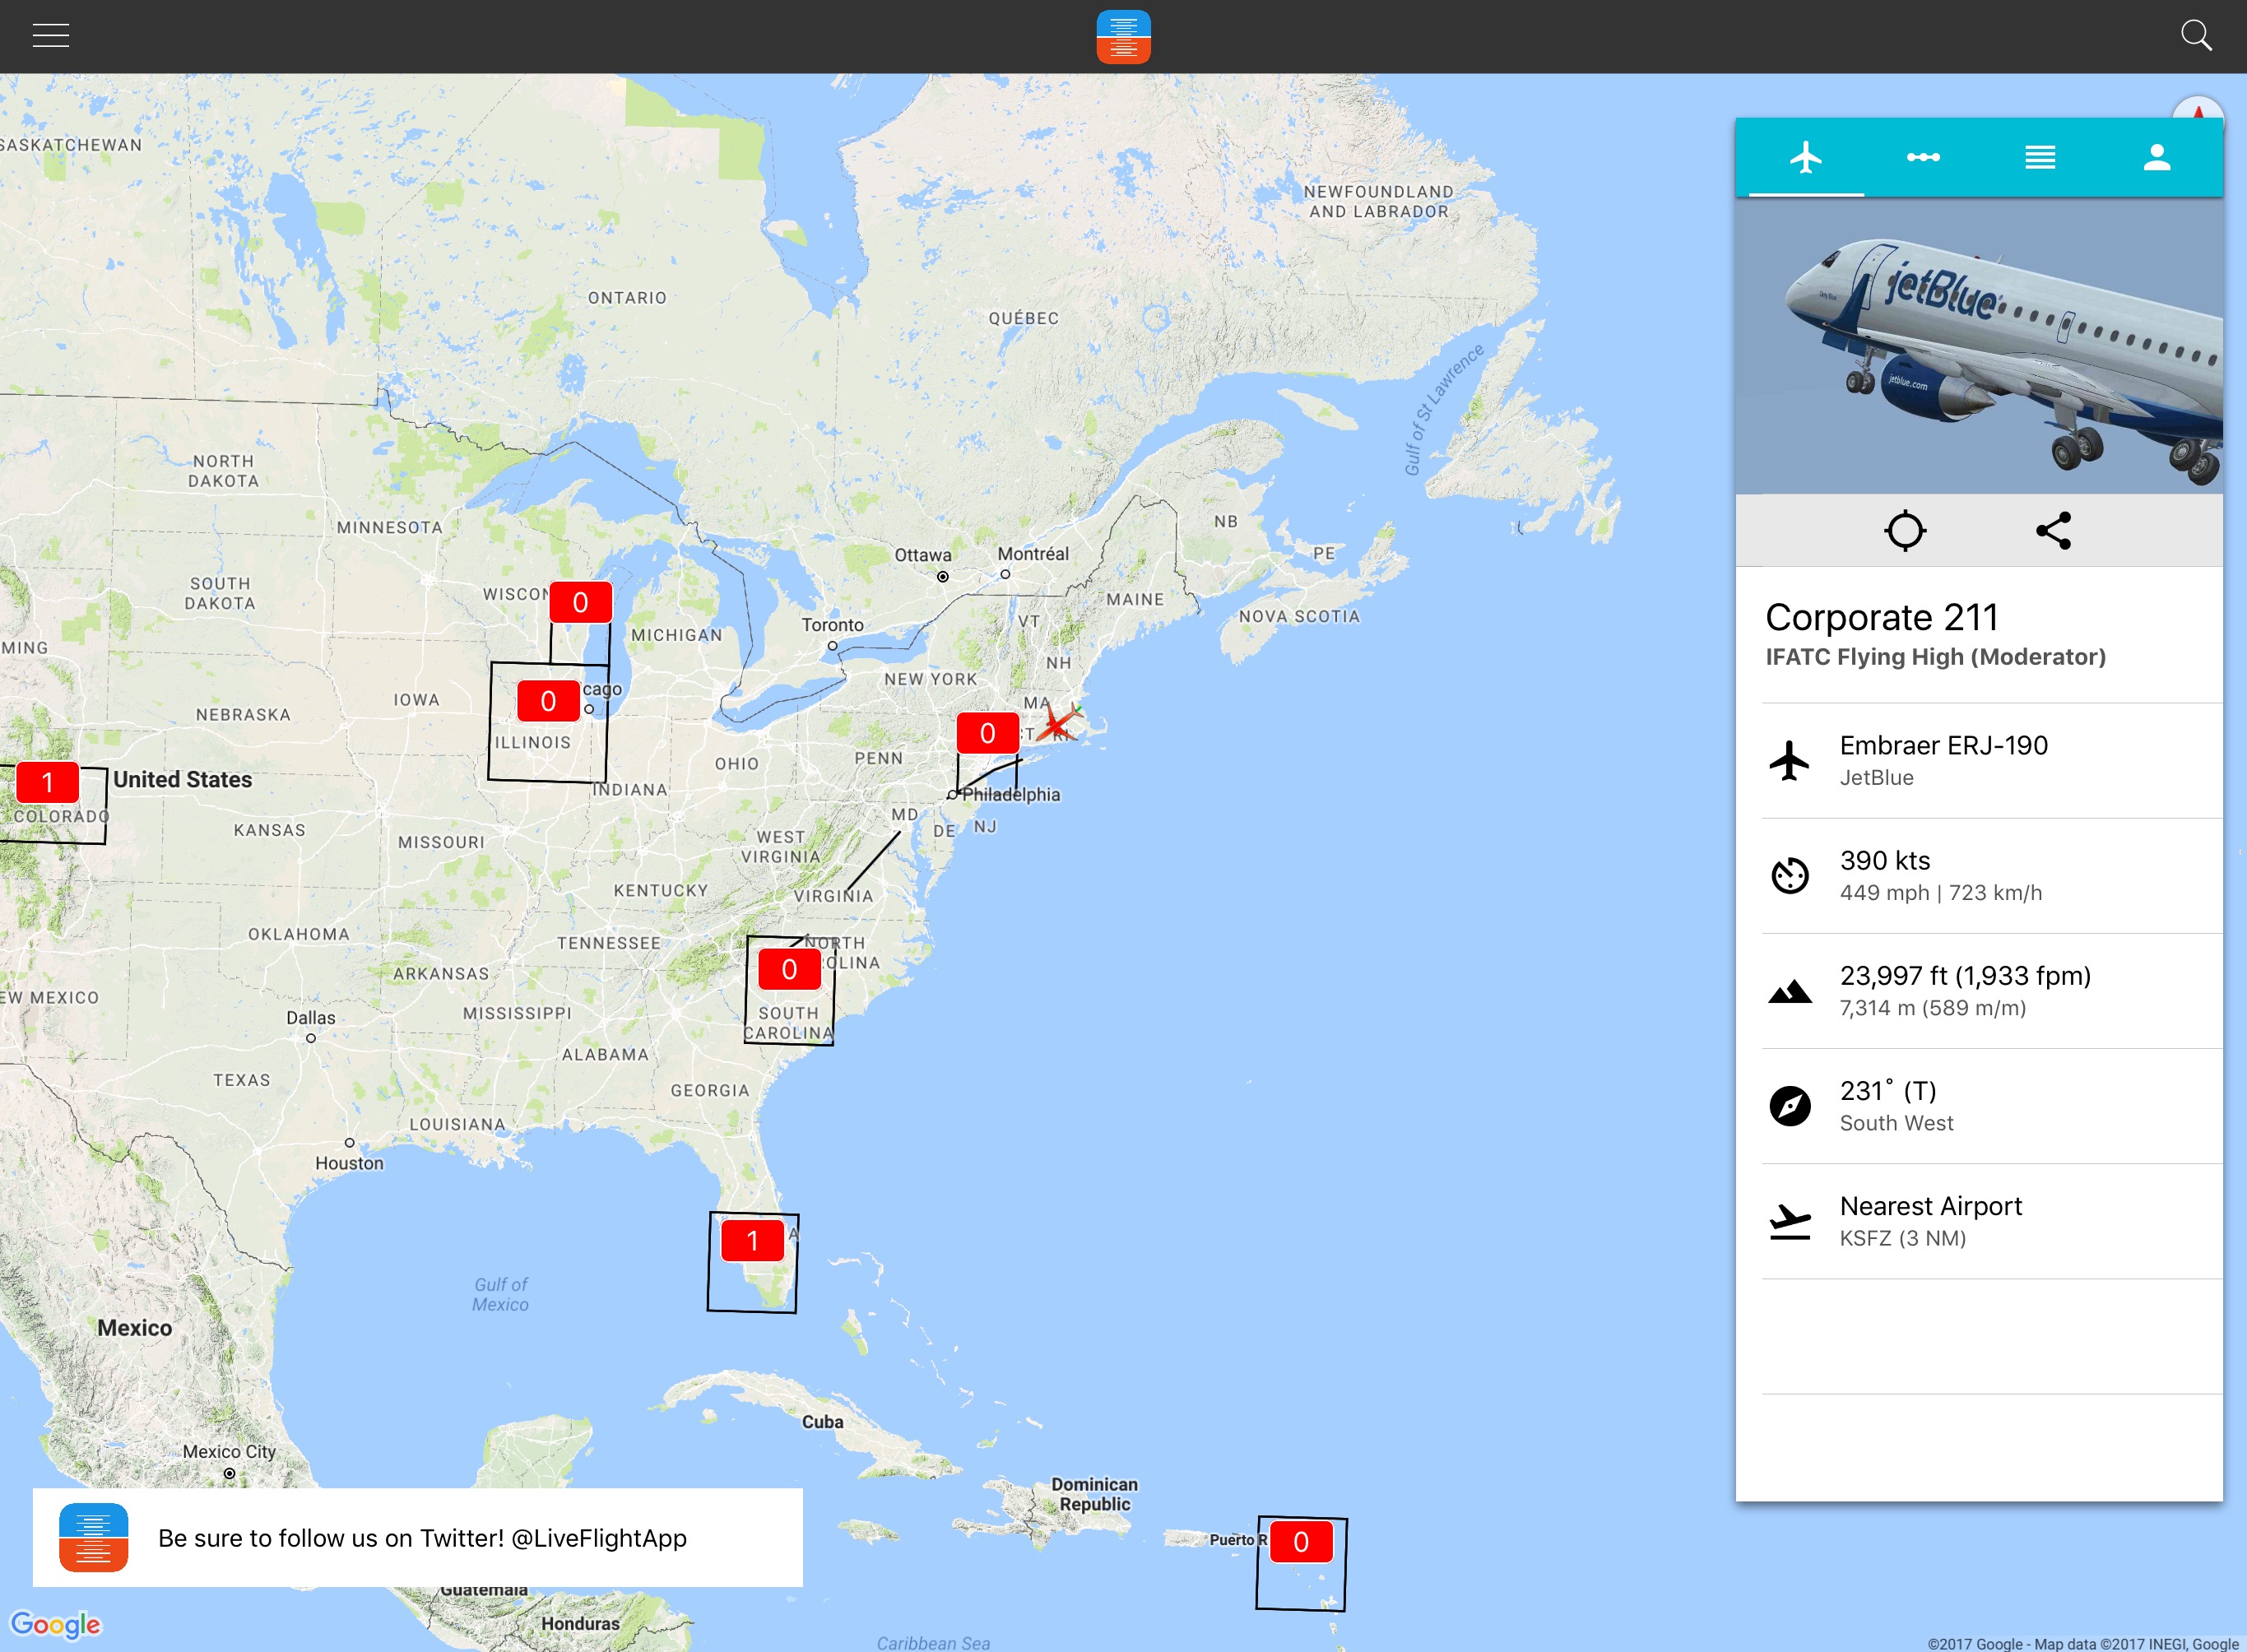The image size is (2247, 1652).
Task: Click the South Carolina region marker
Action: [x=789, y=969]
